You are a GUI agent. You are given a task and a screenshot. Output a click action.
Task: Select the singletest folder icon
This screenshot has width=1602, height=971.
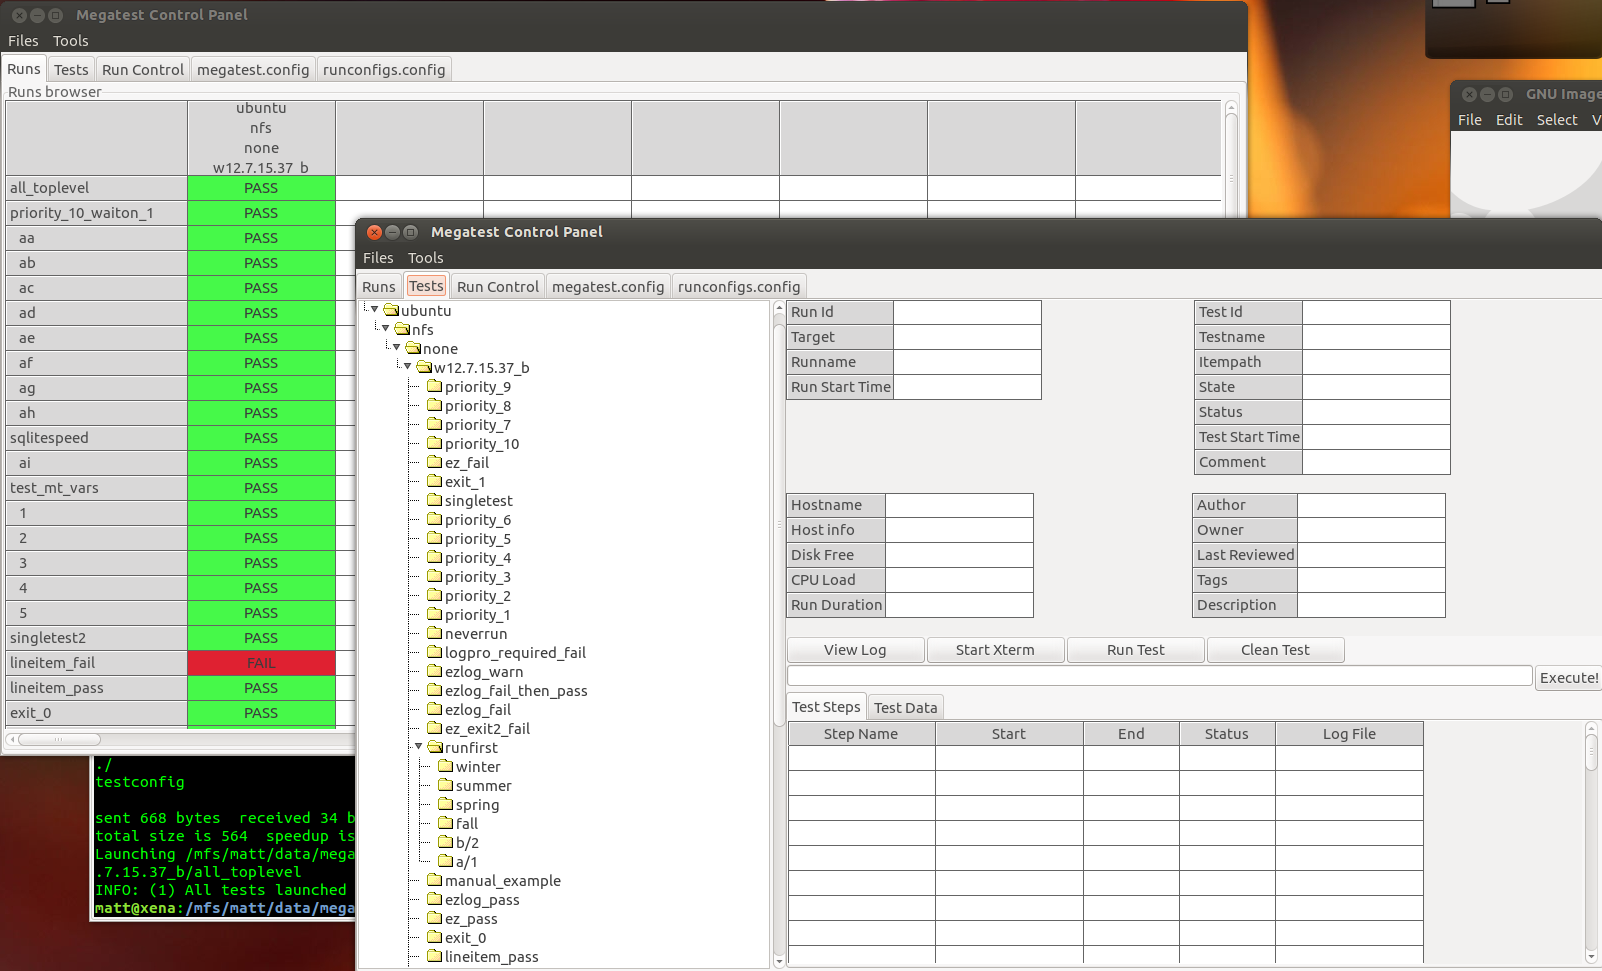tap(434, 500)
